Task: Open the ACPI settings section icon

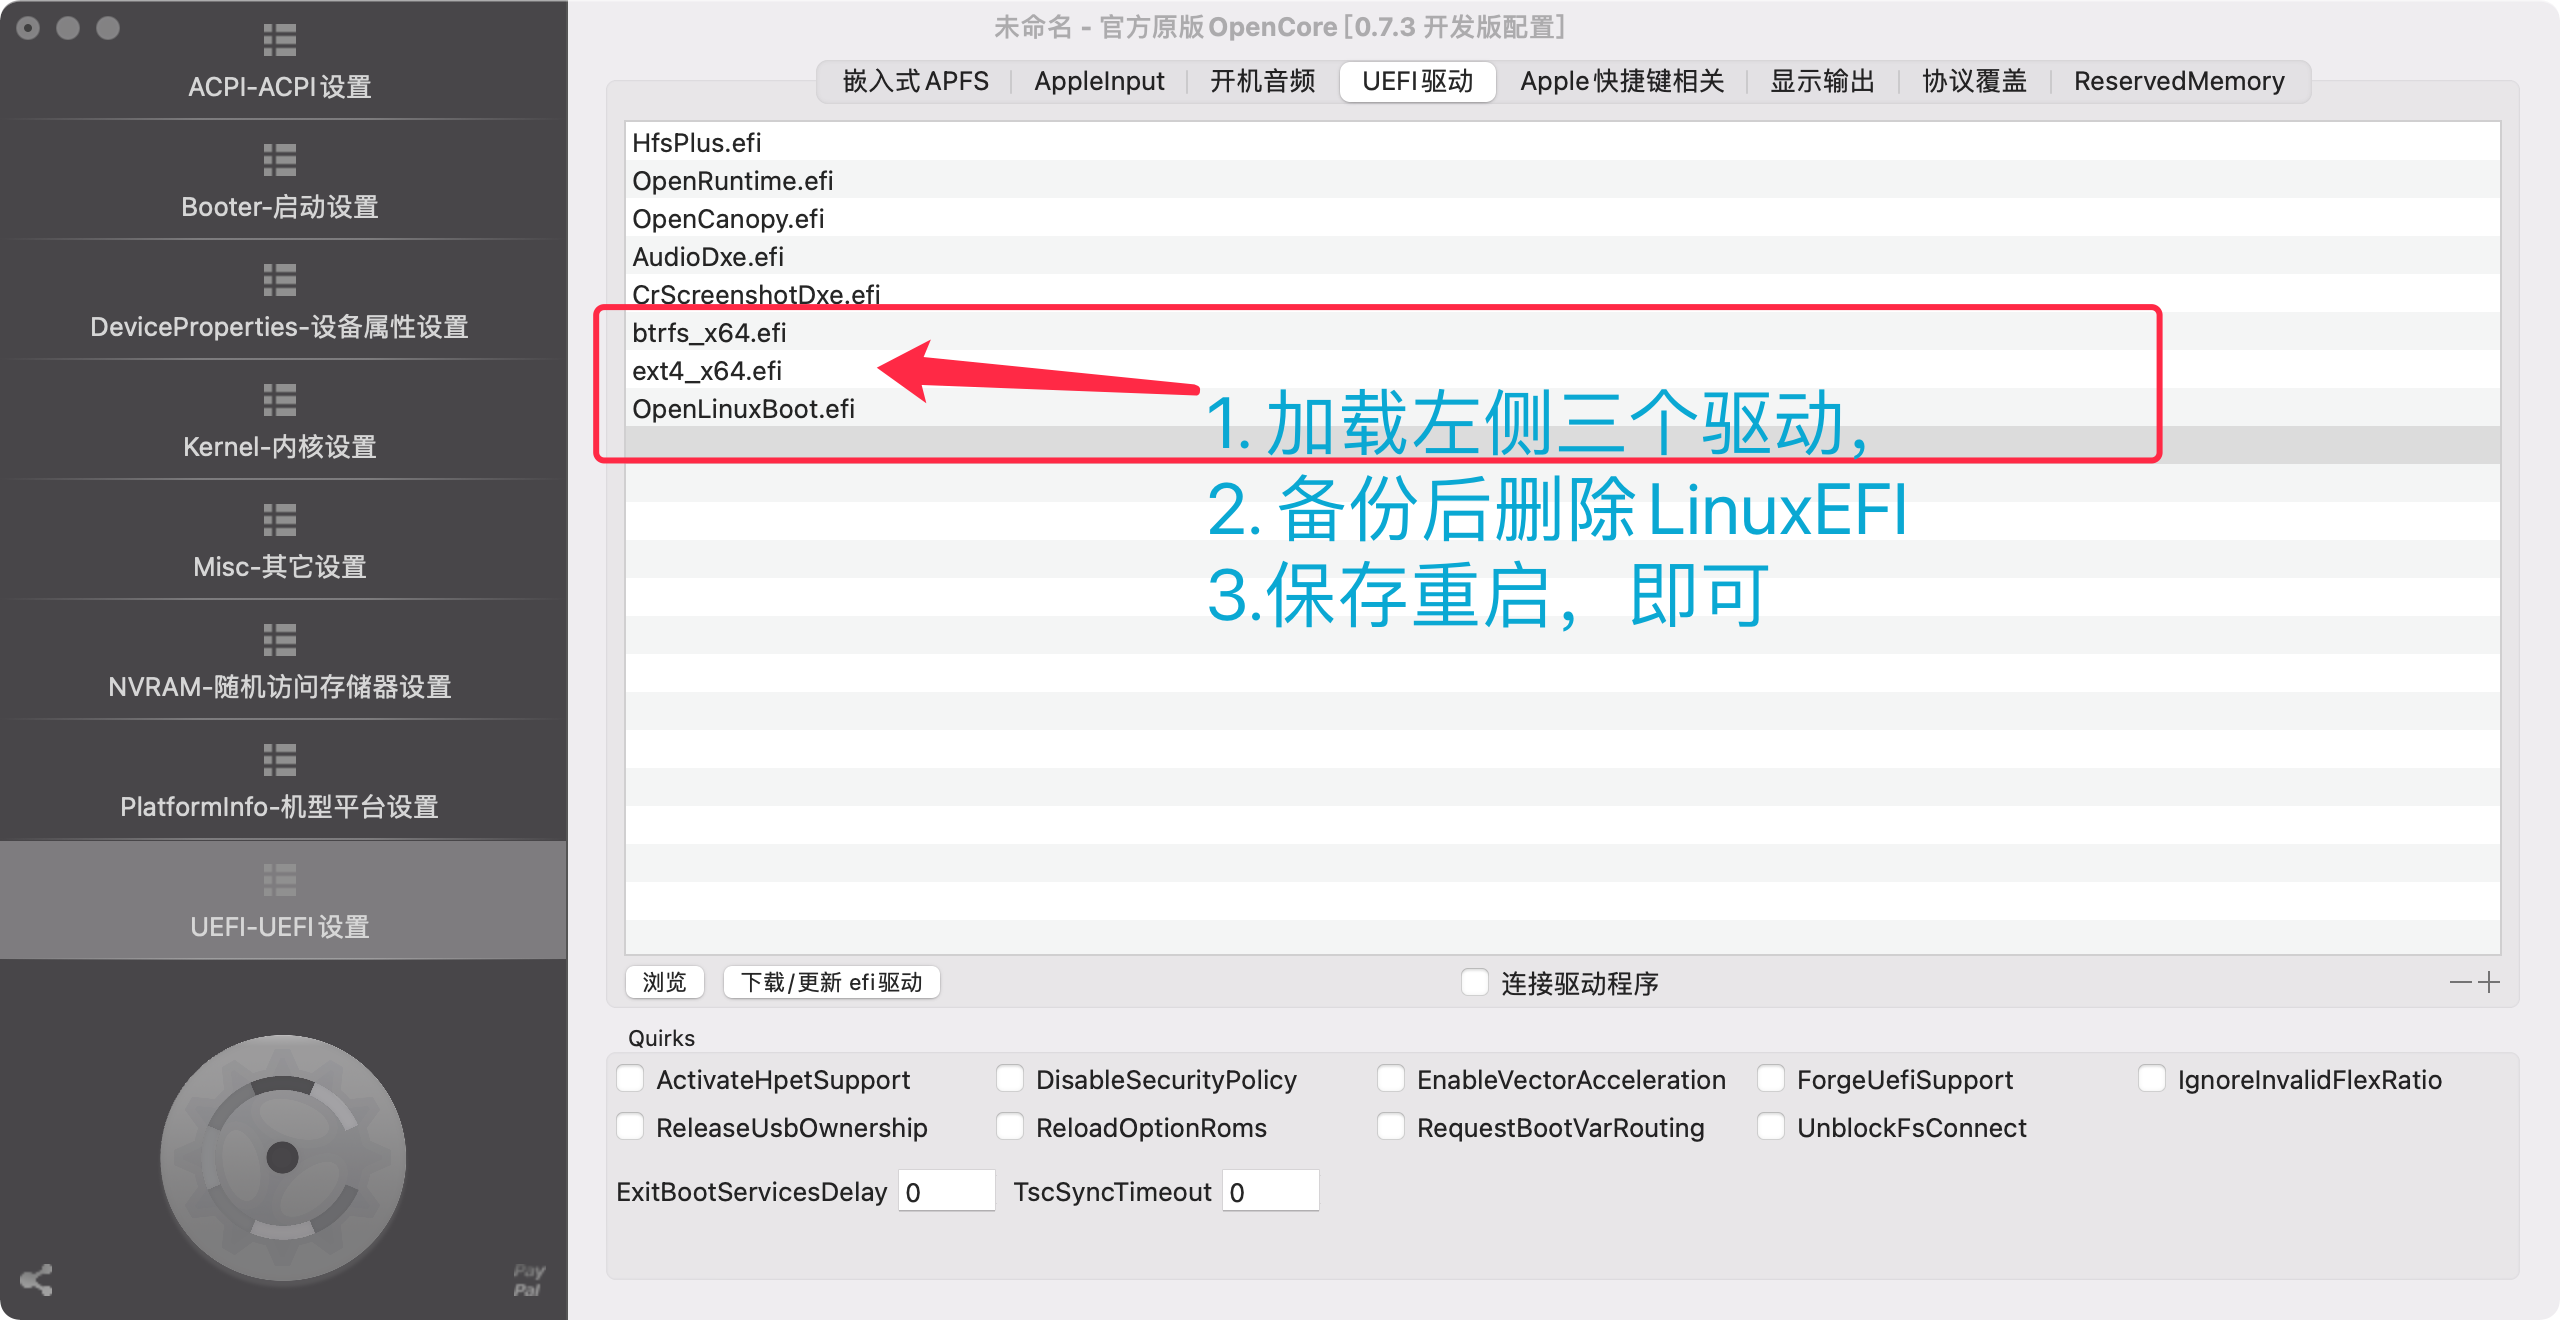Action: point(279,40)
